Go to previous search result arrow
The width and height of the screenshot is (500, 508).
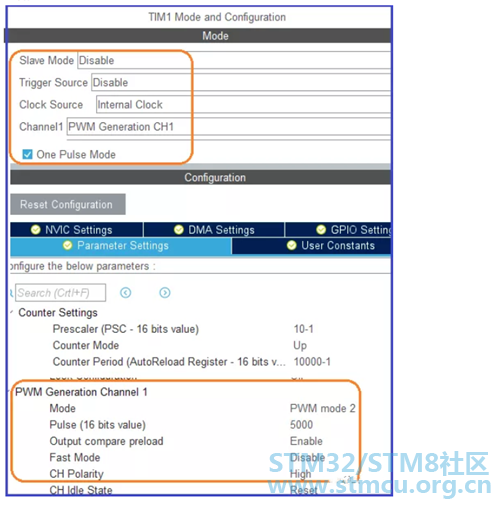126,293
